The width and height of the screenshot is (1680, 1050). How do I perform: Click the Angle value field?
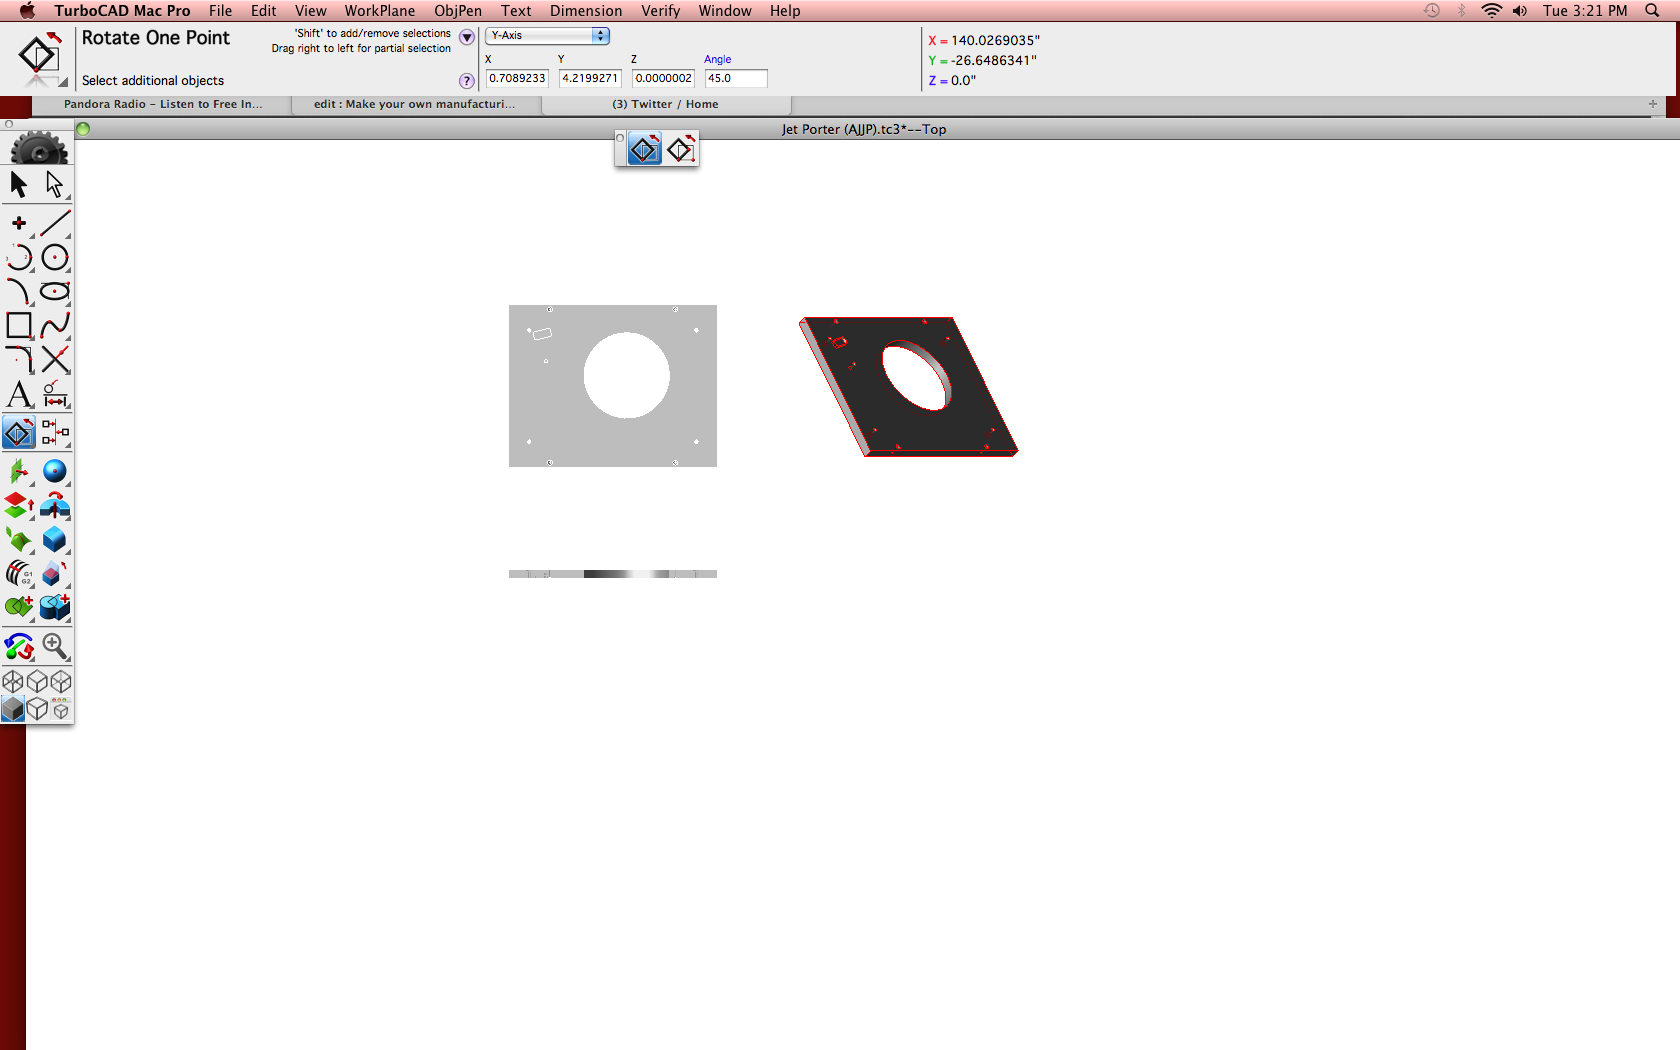(x=736, y=78)
